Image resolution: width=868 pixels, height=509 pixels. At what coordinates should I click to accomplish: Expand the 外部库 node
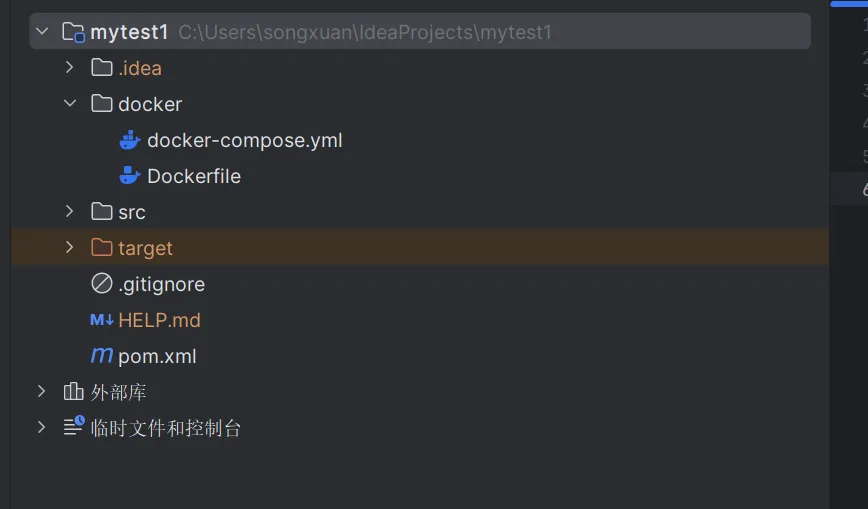click(41, 392)
